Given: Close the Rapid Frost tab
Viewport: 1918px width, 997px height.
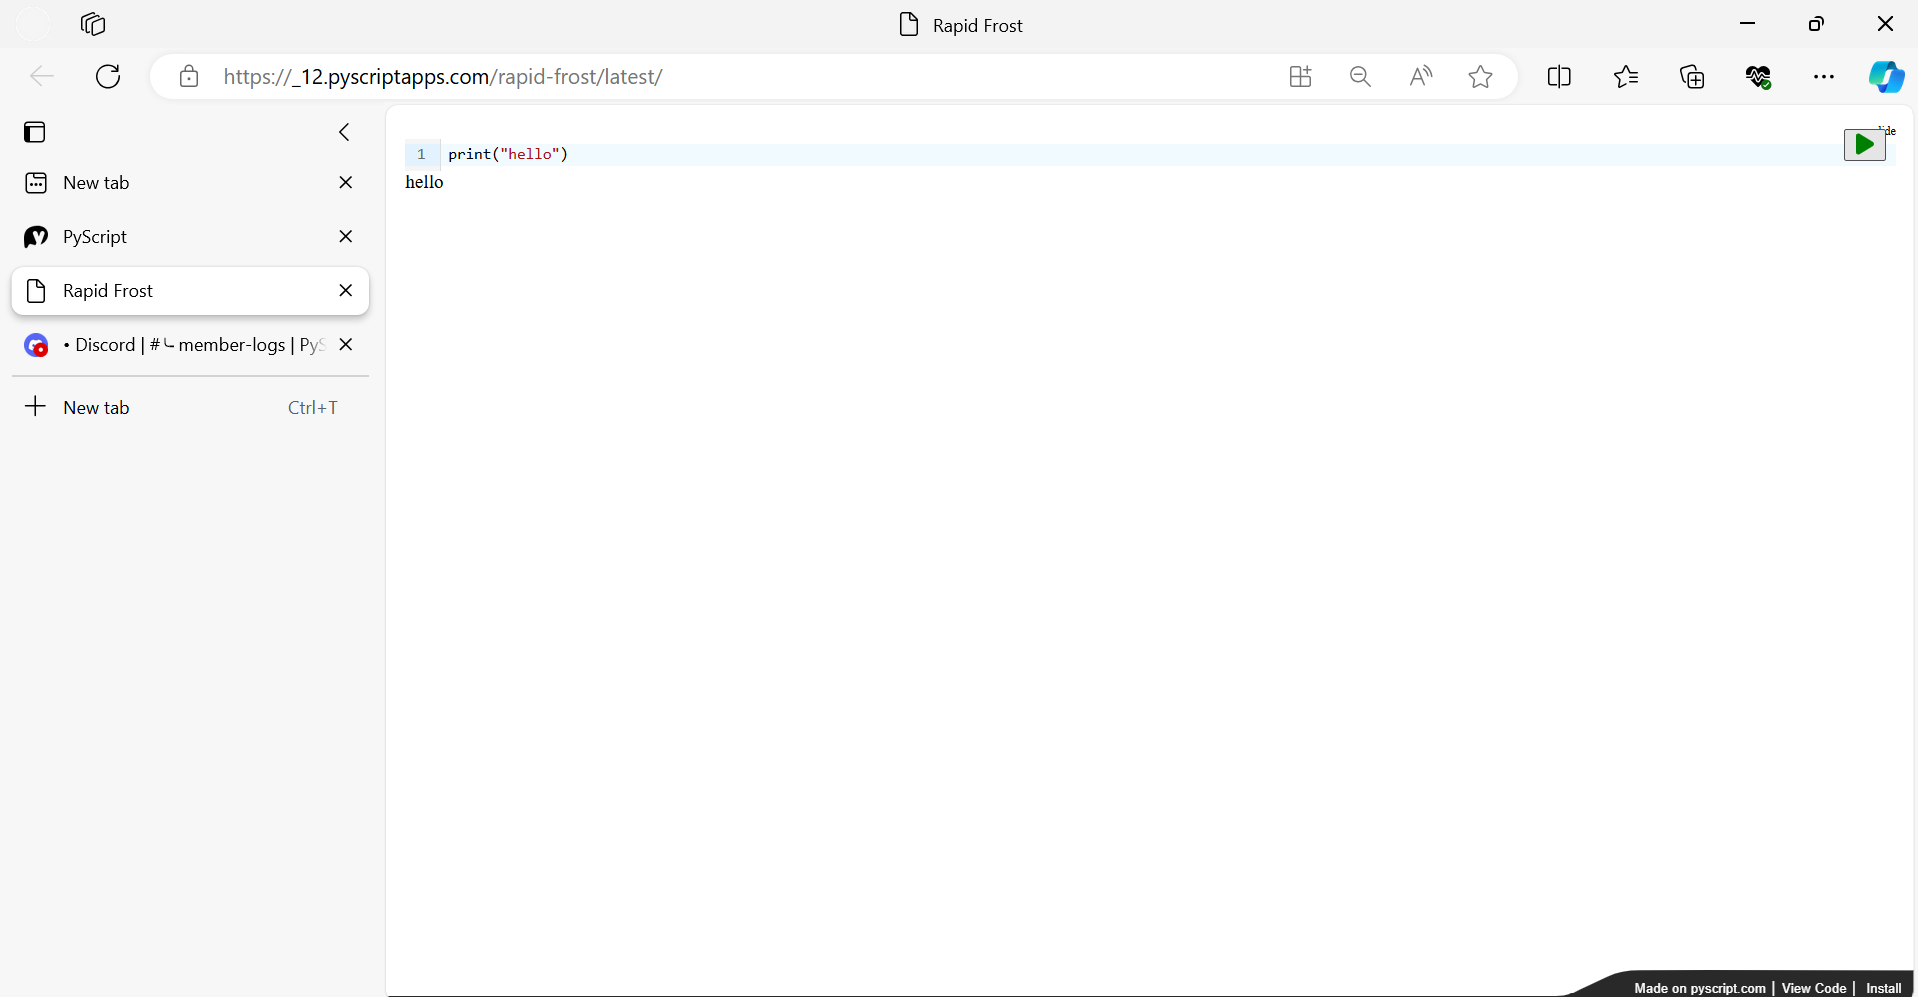Looking at the screenshot, I should point(346,291).
